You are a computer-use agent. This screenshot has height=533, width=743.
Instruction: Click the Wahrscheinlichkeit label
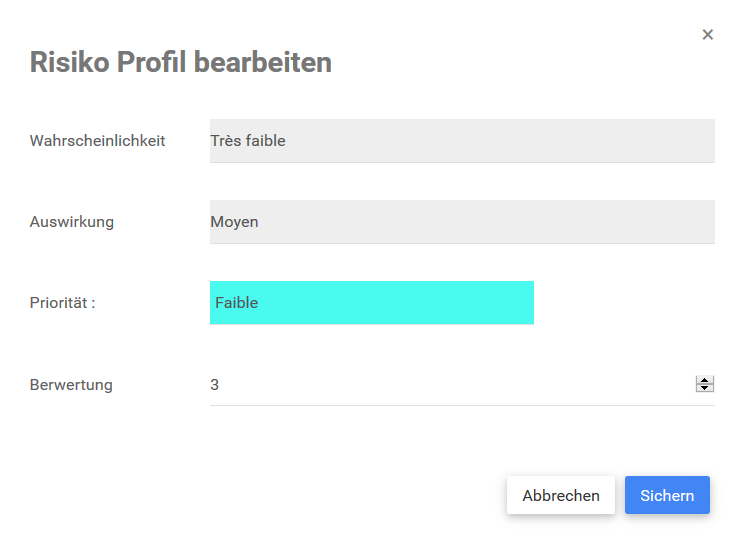[x=98, y=141]
